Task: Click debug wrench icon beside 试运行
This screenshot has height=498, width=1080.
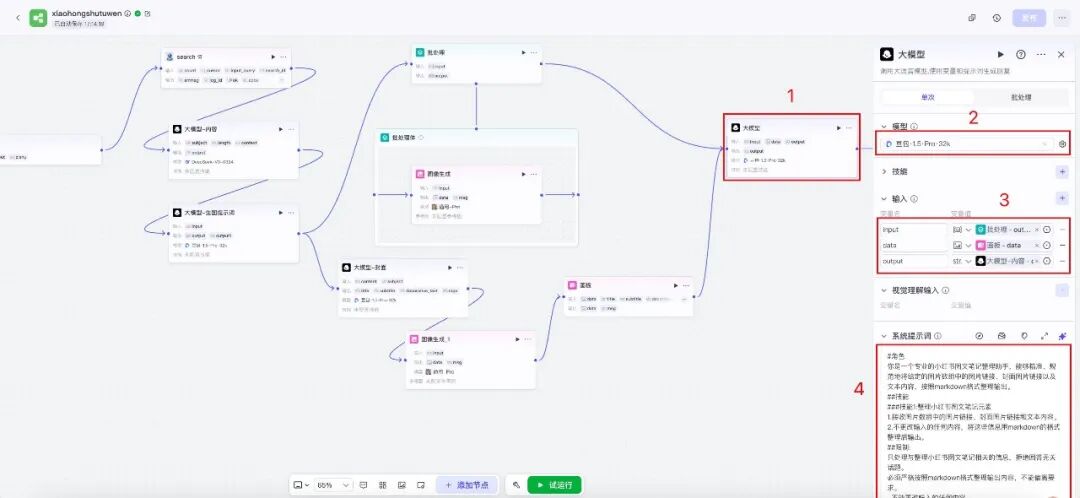Action: coord(516,485)
